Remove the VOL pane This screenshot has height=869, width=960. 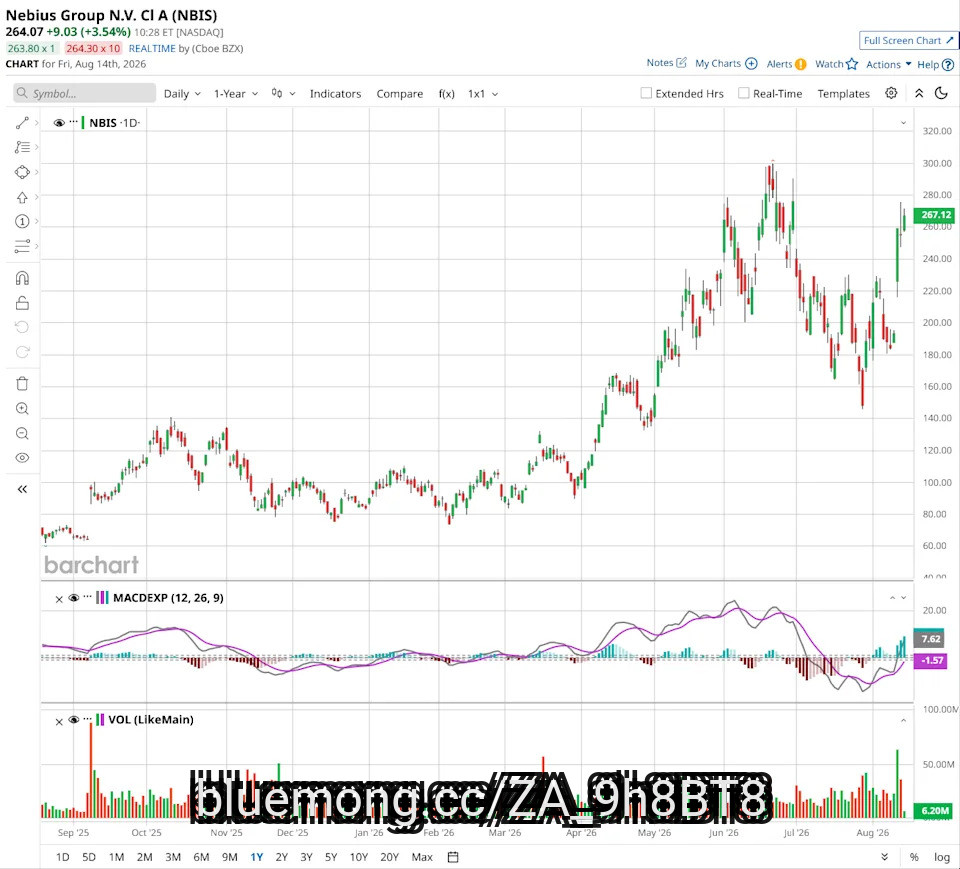(x=59, y=721)
